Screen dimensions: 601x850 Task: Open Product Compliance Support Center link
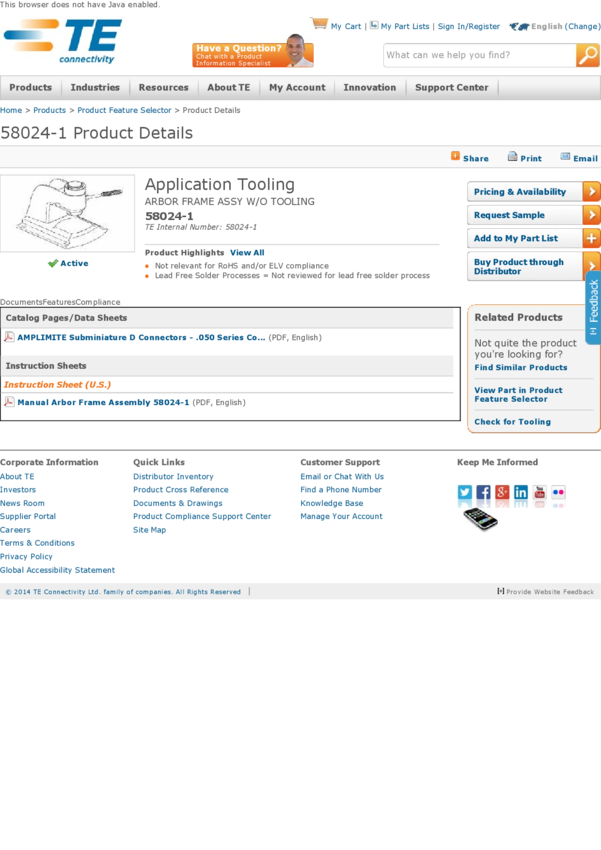coord(202,516)
